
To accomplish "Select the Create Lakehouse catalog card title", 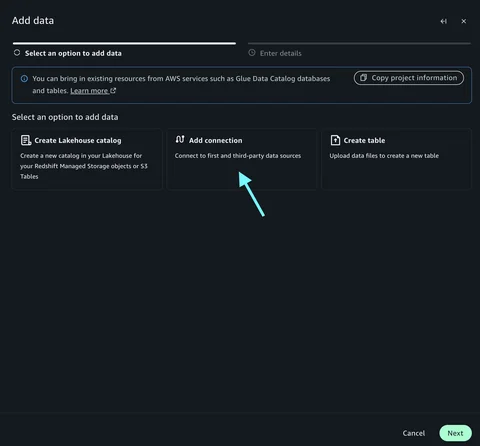I will 78,141.
